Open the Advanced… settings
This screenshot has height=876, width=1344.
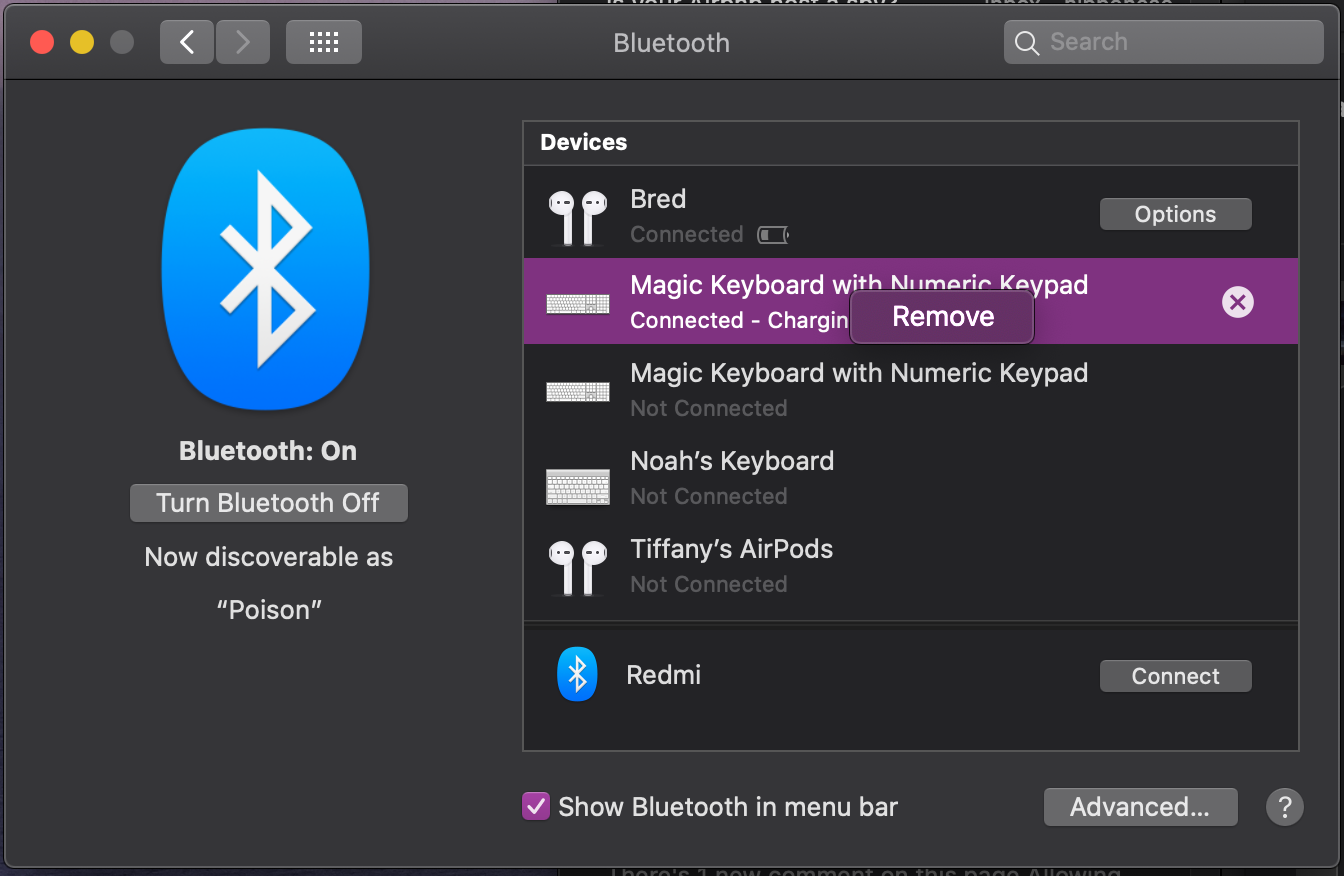pos(1141,807)
